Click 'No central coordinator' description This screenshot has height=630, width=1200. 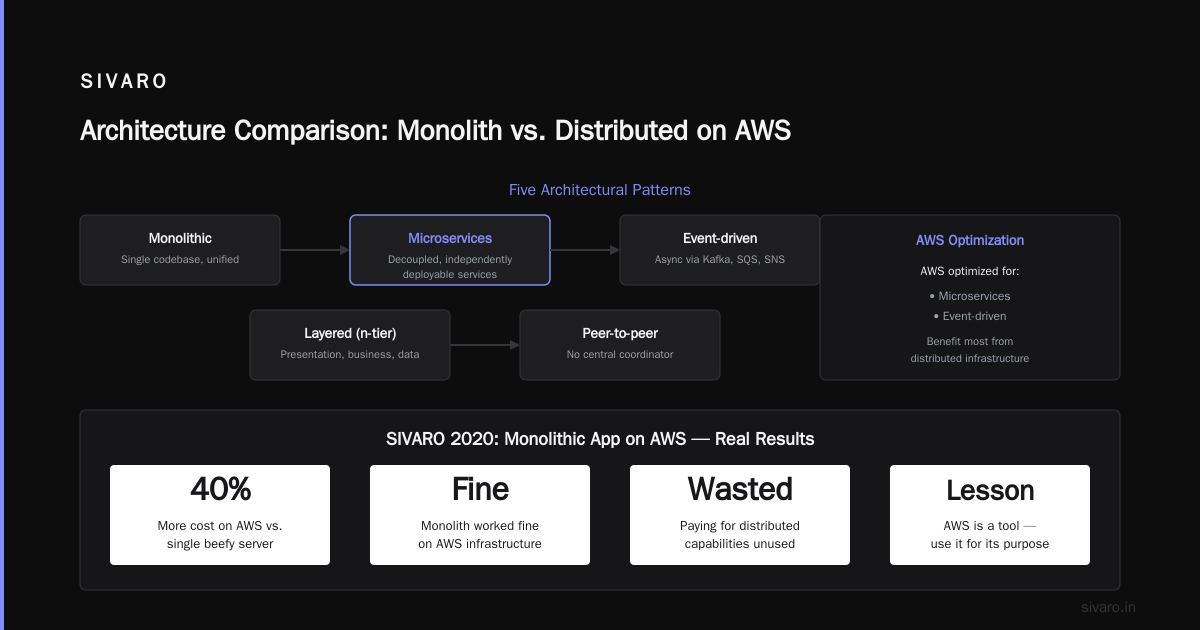pyautogui.click(x=620, y=355)
